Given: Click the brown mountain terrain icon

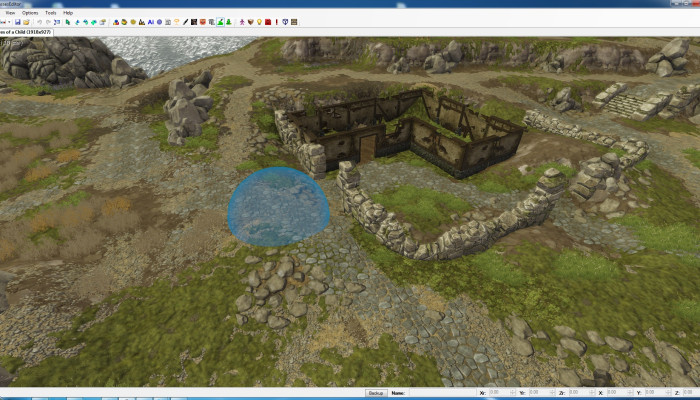Looking at the screenshot, I should point(142,22).
